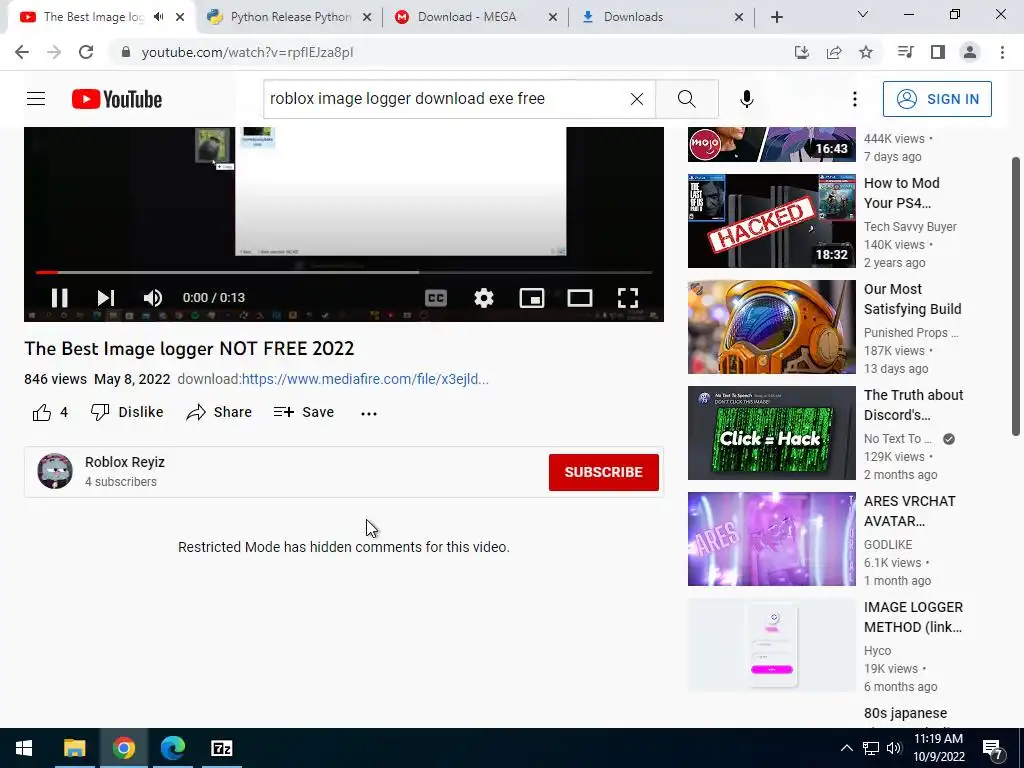Mute the video player volume
The width and height of the screenshot is (1024, 768).
pos(153,298)
